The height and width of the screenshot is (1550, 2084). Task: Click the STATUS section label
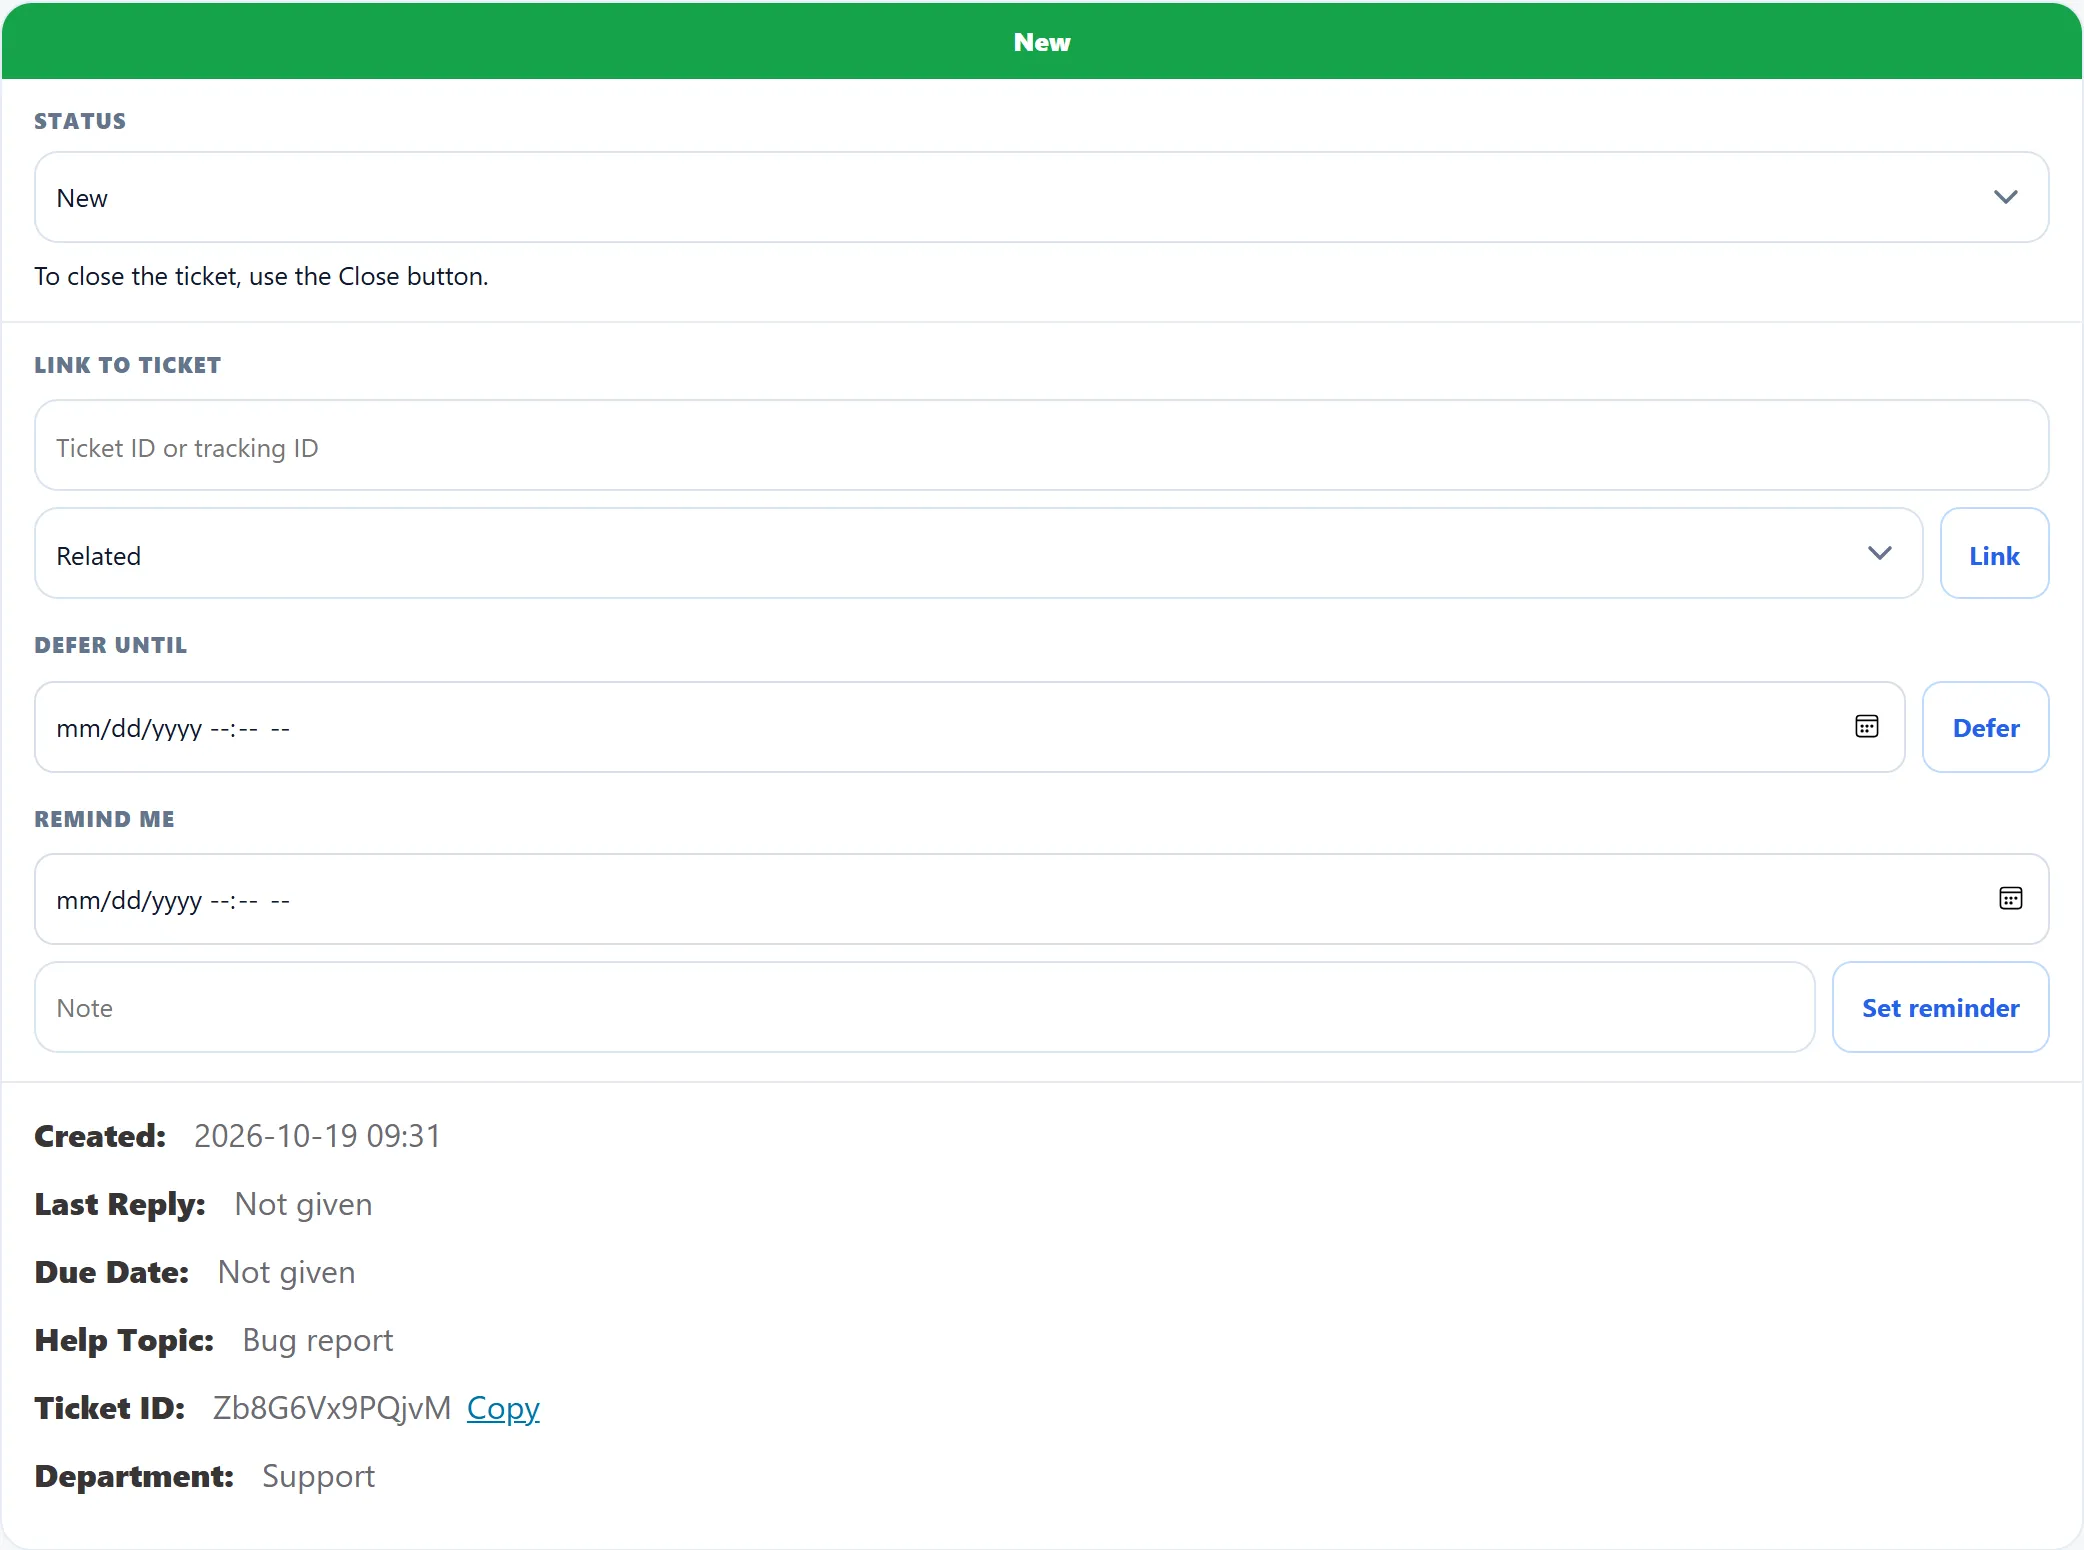80,121
